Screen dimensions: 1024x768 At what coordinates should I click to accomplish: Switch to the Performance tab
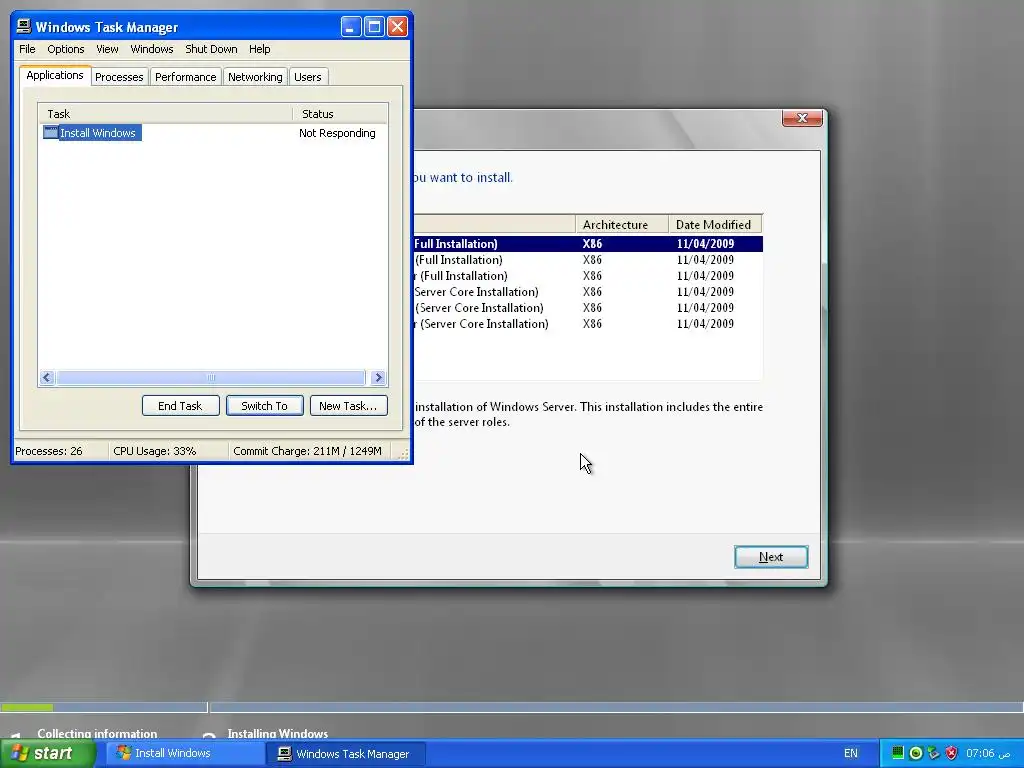(185, 77)
